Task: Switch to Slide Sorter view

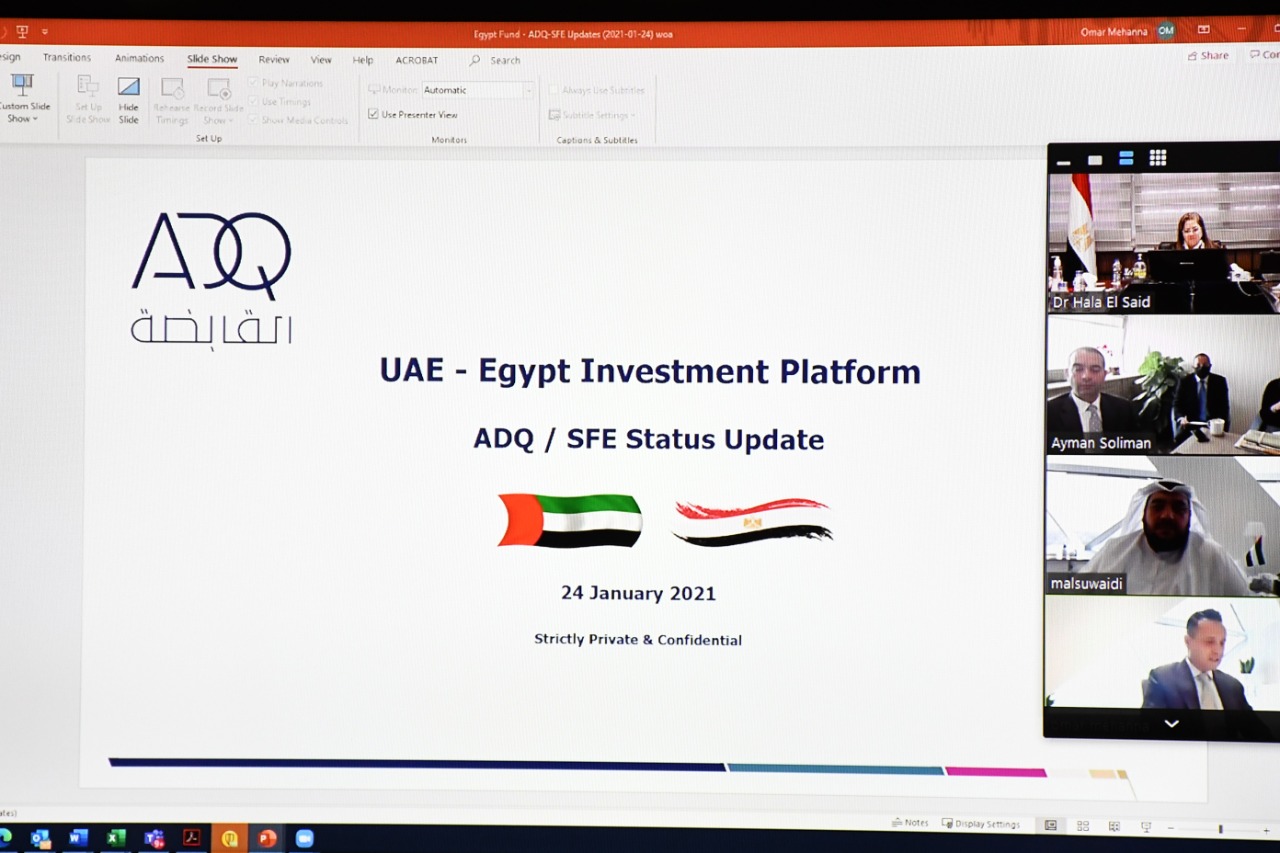Action: click(x=1083, y=826)
